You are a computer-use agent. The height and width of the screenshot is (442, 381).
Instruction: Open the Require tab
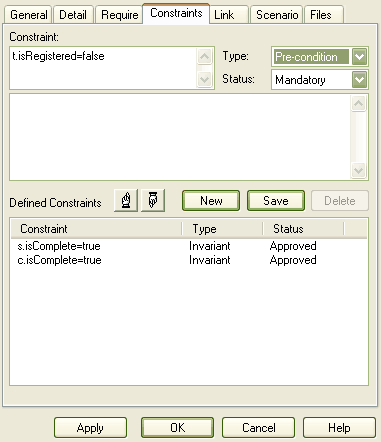[119, 15]
